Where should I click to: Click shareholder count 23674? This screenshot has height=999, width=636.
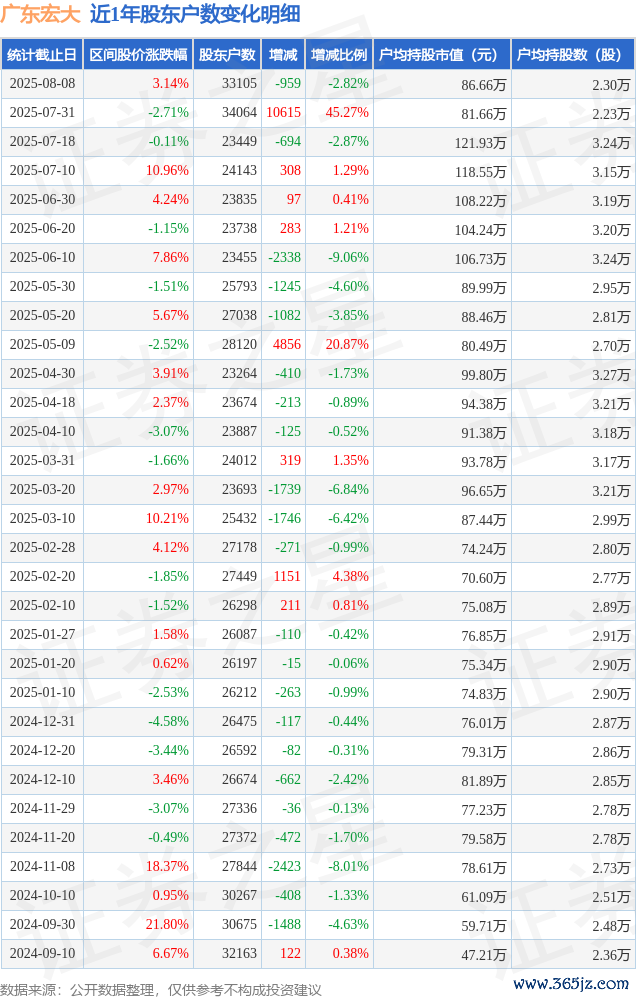tap(239, 403)
